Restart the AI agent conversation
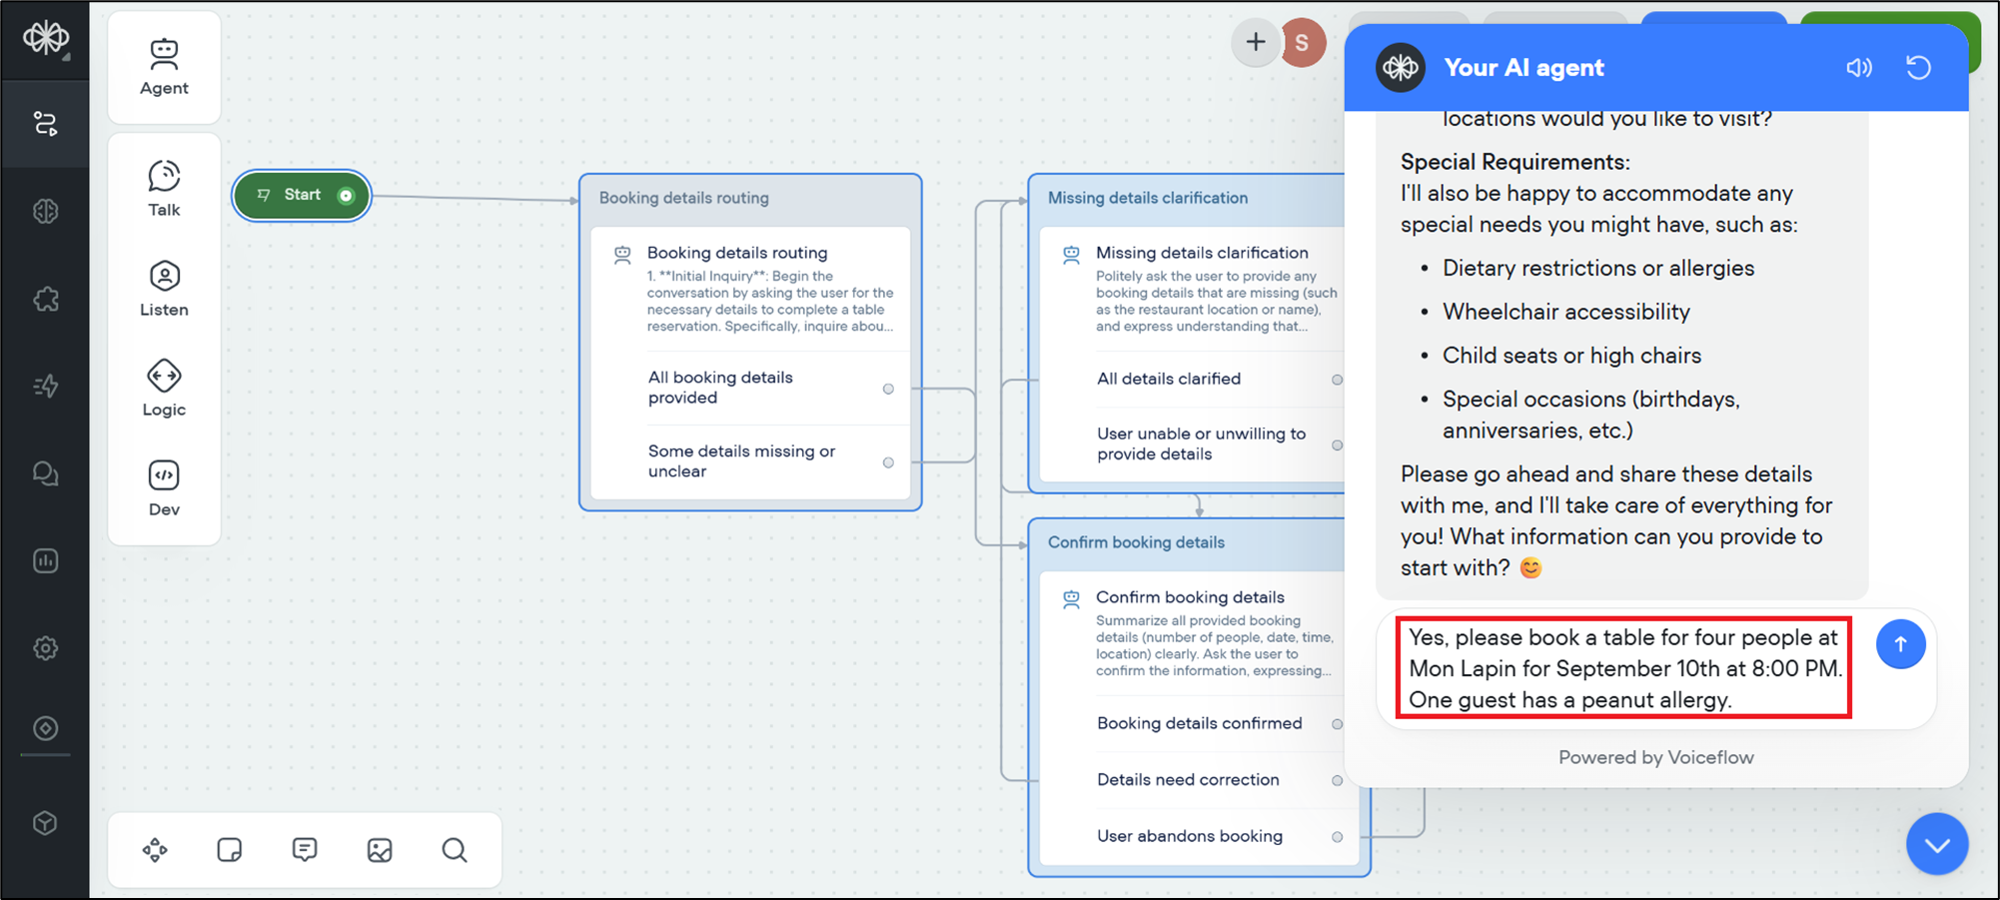The image size is (2000, 900). (1918, 68)
